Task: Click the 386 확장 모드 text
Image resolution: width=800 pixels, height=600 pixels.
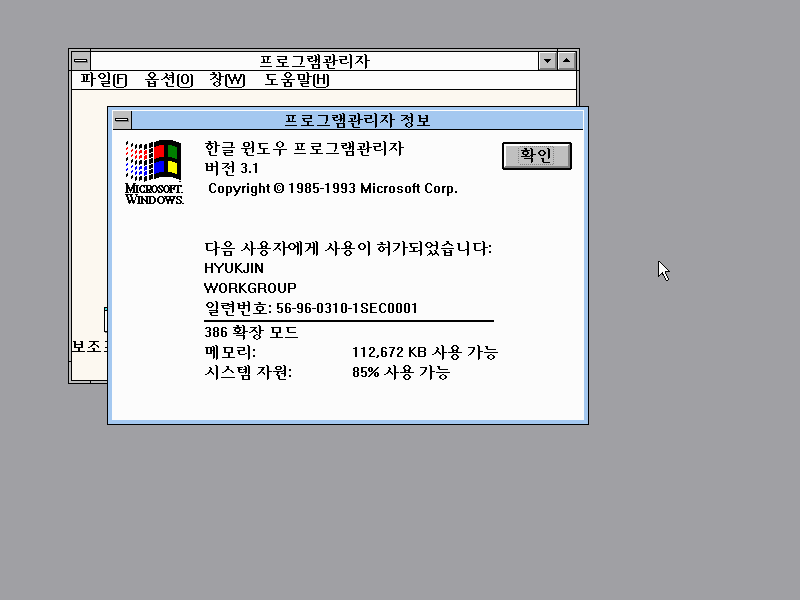Action: pyautogui.click(x=251, y=332)
